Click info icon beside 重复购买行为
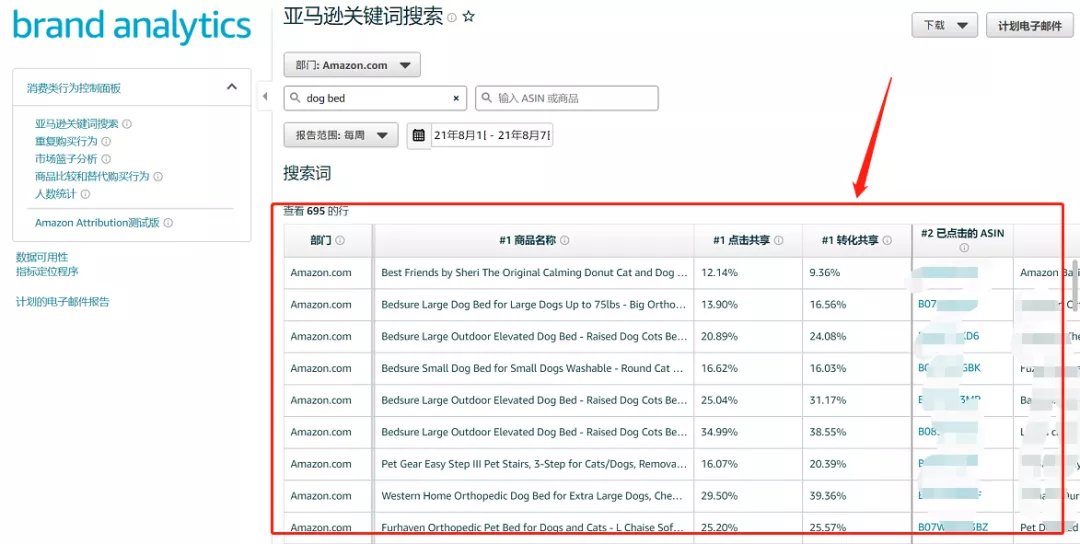This screenshot has width=1080, height=544. [x=106, y=141]
